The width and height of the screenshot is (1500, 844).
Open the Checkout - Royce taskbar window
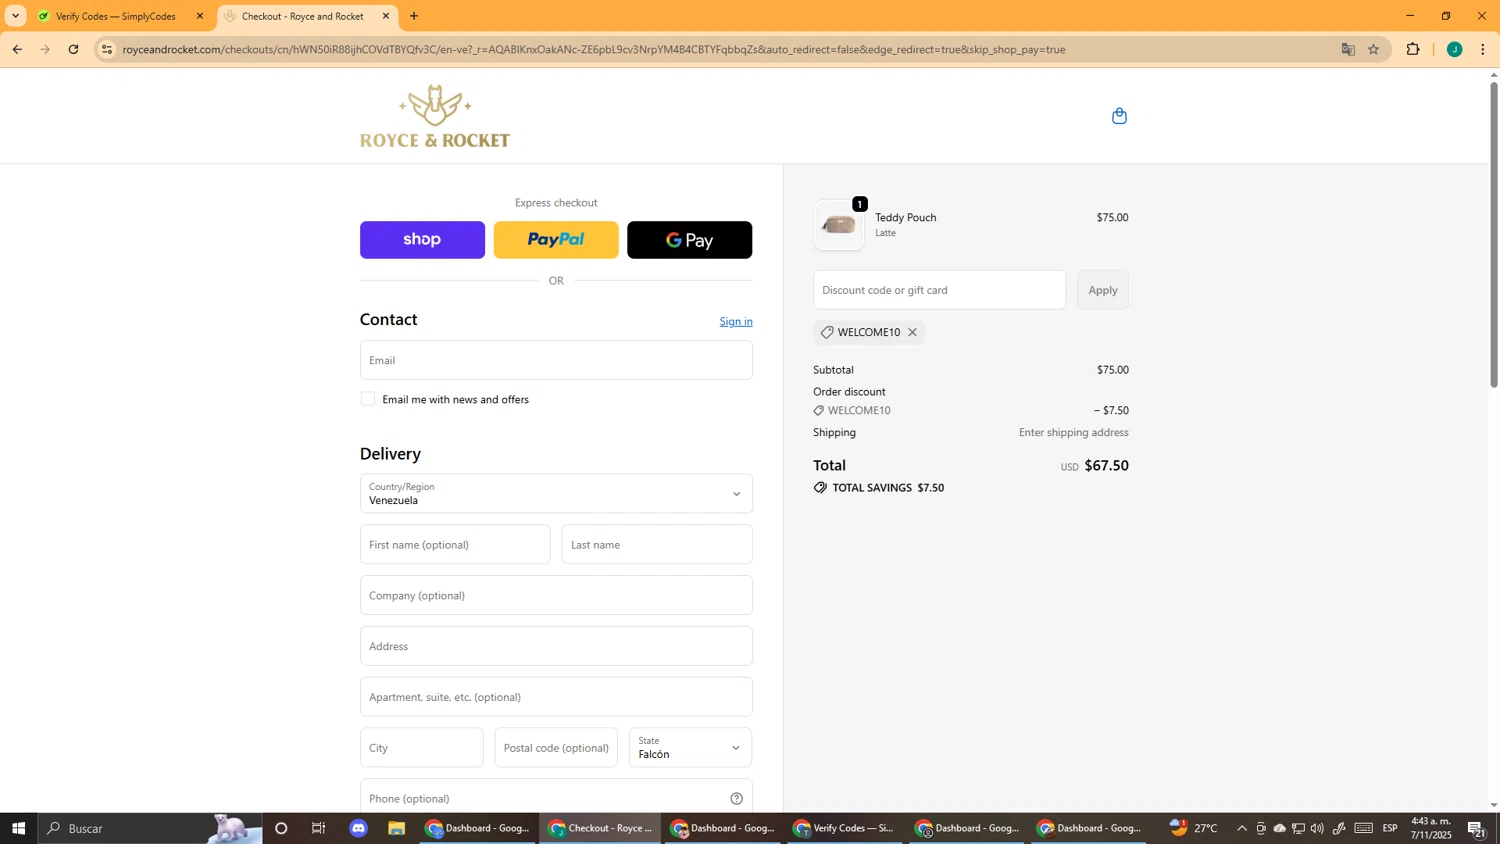pyautogui.click(x=600, y=828)
